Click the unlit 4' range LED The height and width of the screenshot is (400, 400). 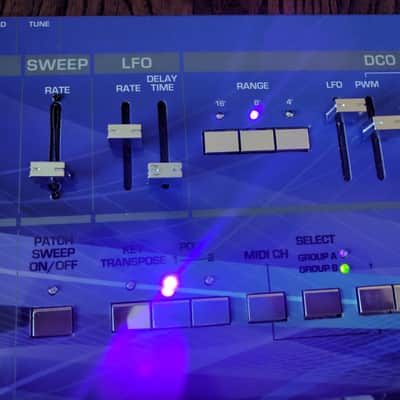click(x=289, y=114)
